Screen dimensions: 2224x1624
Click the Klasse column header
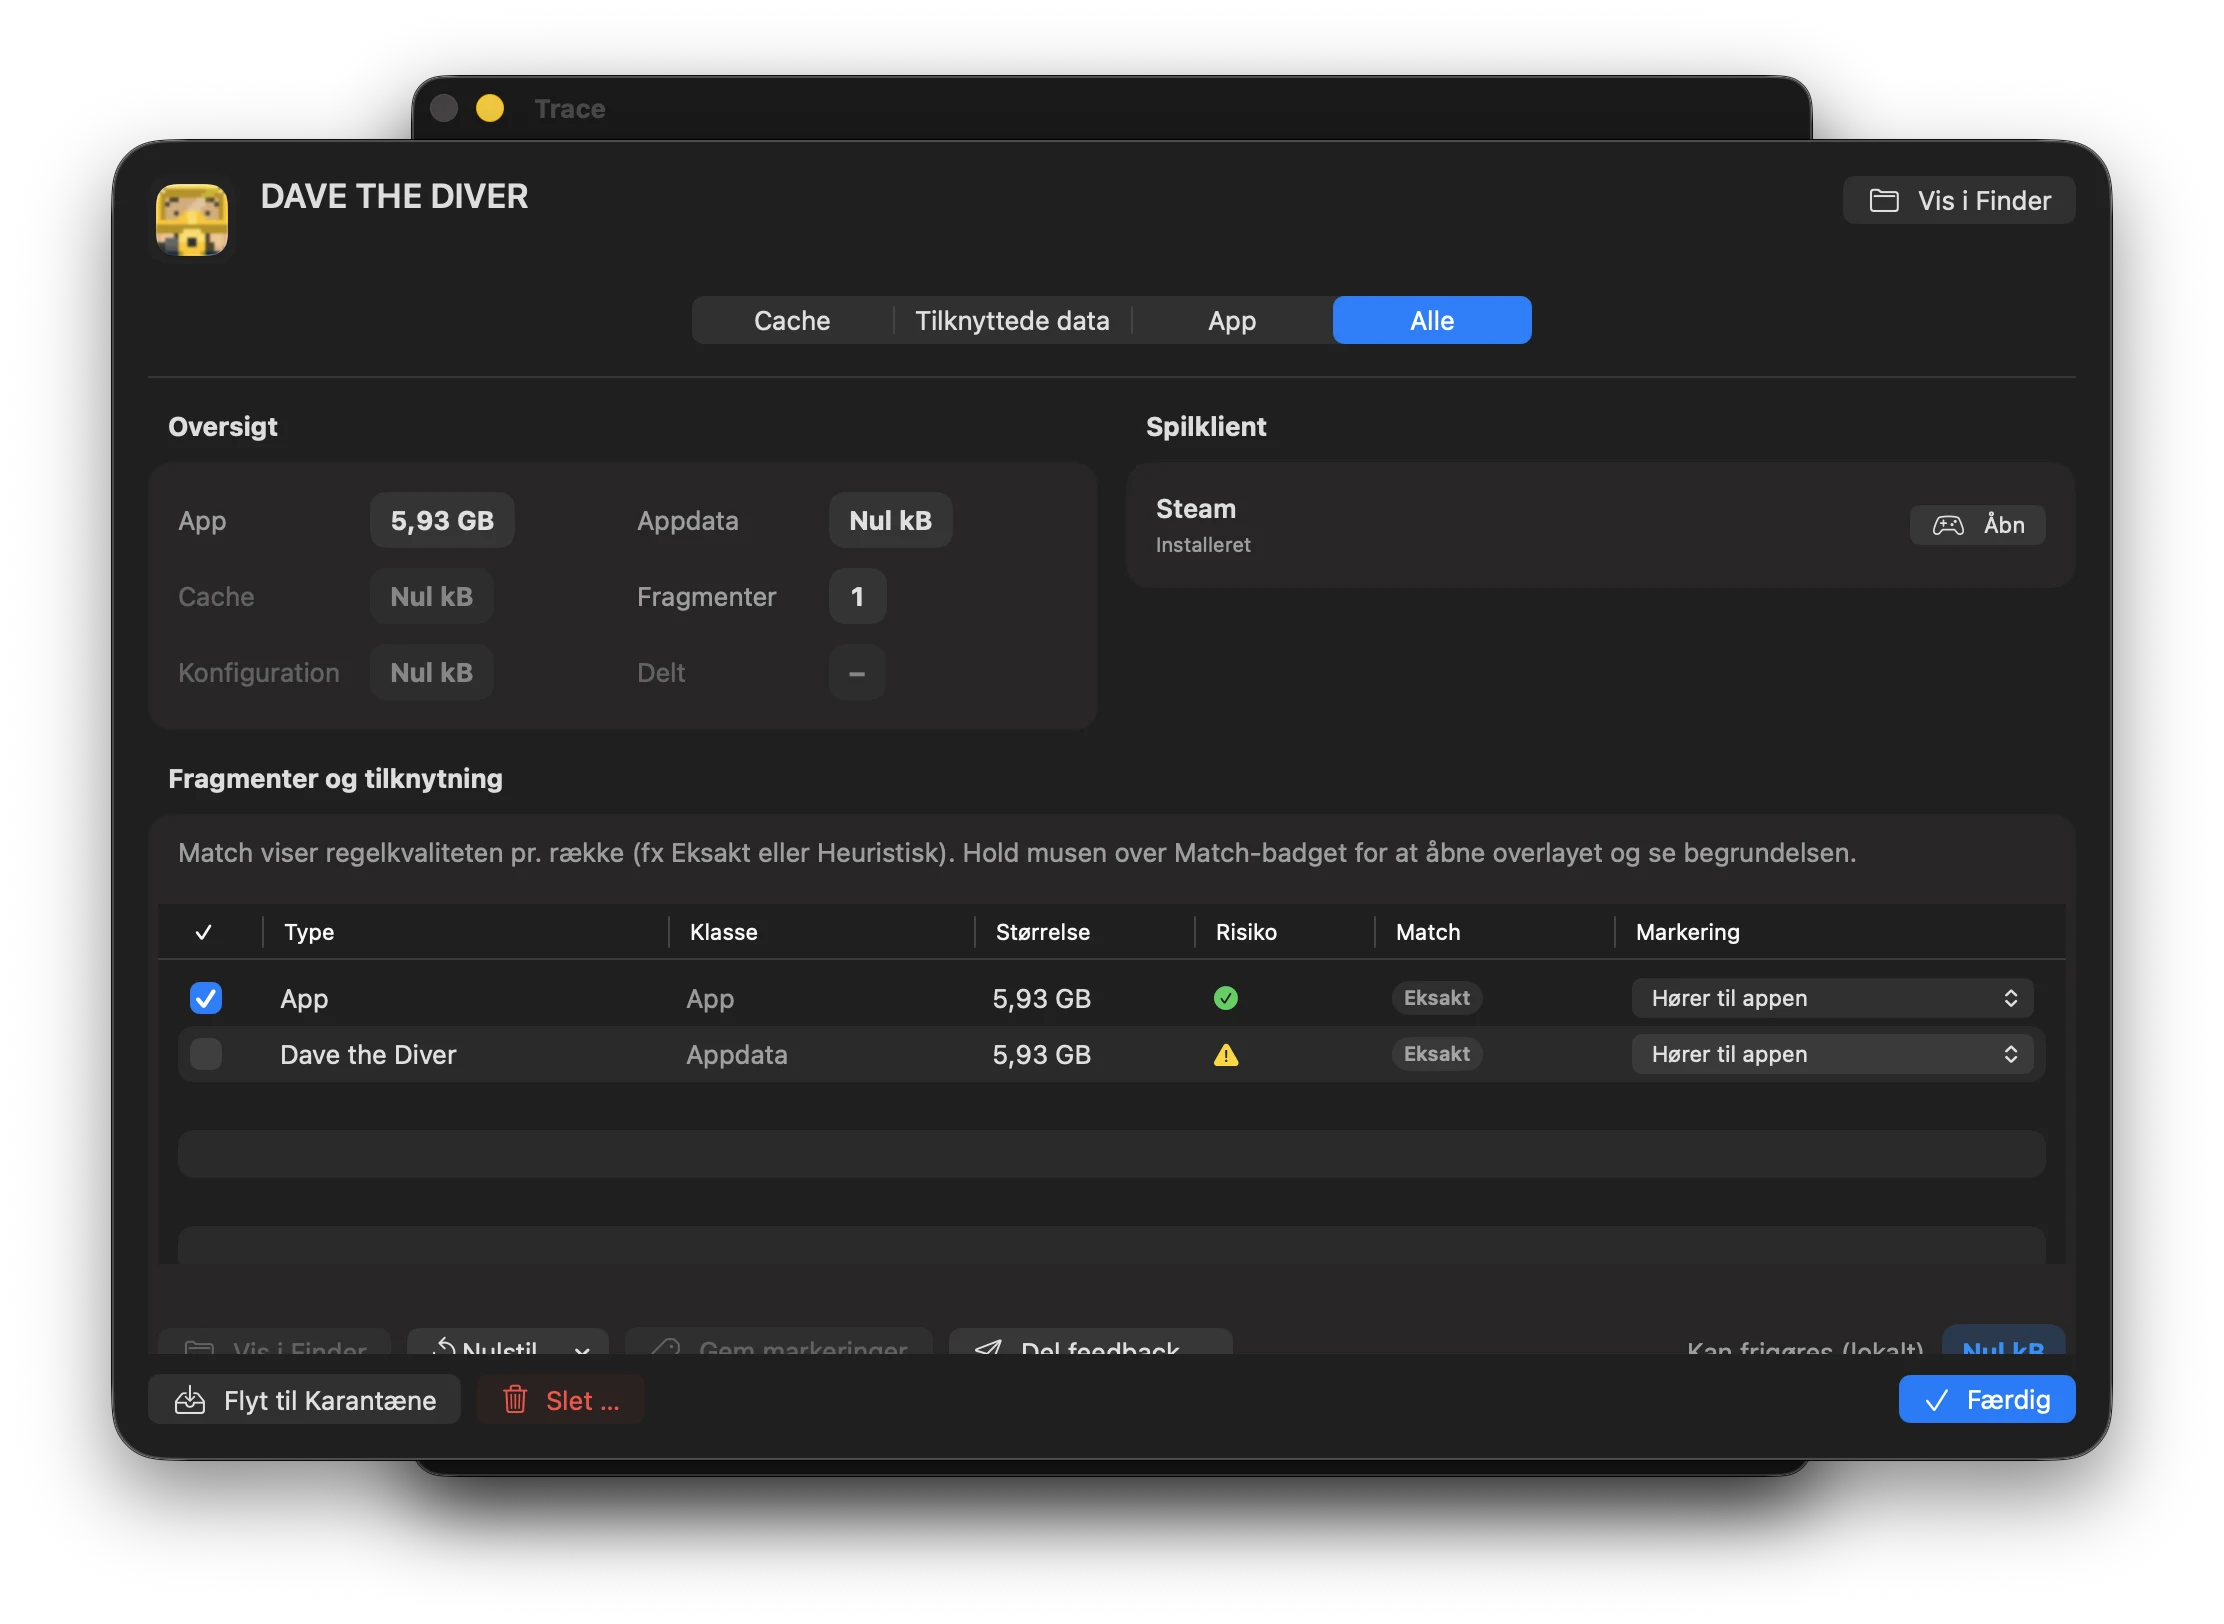tap(723, 932)
